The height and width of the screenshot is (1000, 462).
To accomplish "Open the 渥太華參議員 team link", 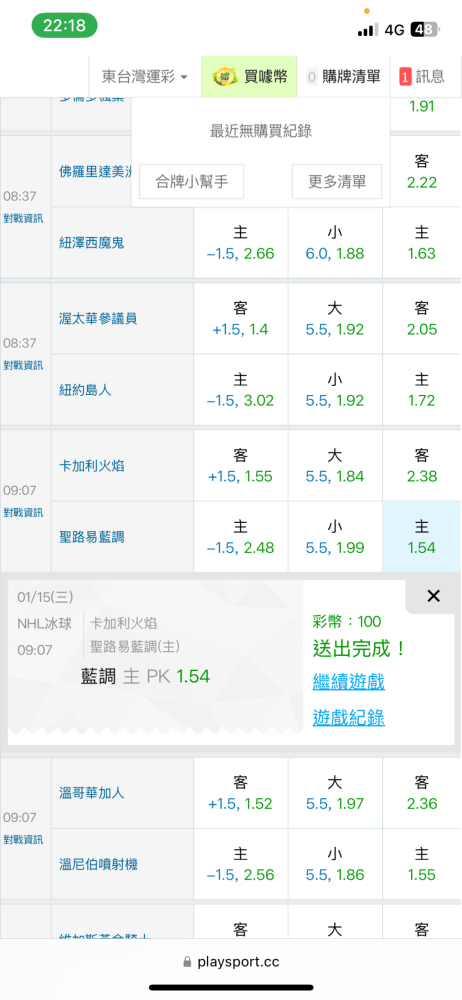I will click(x=98, y=318).
